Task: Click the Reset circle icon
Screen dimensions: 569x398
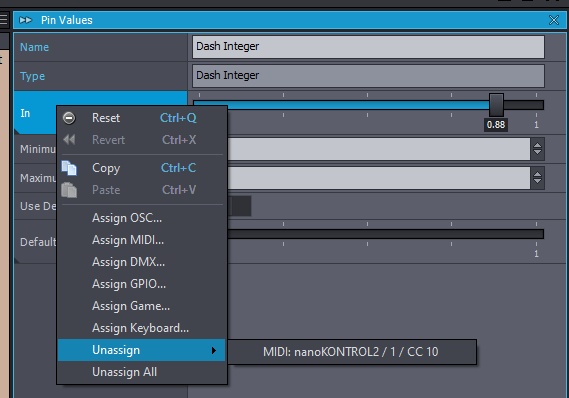Action: (69, 118)
